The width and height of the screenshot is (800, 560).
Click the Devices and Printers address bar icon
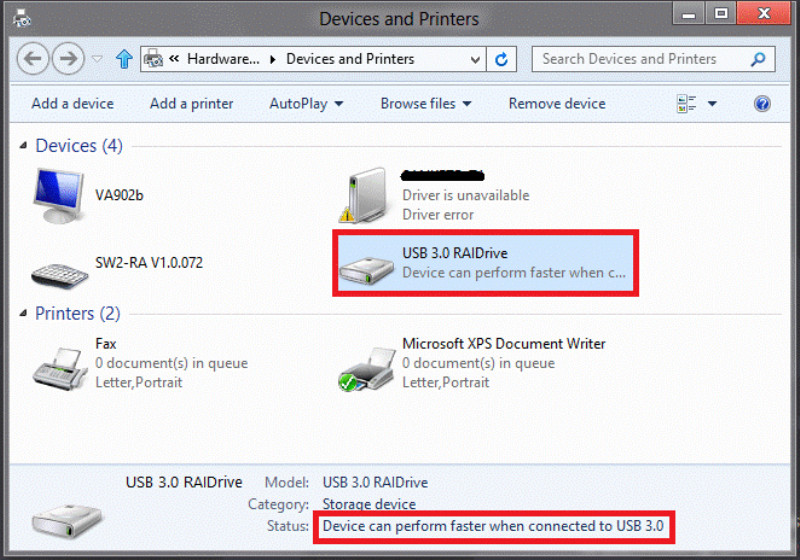point(153,59)
